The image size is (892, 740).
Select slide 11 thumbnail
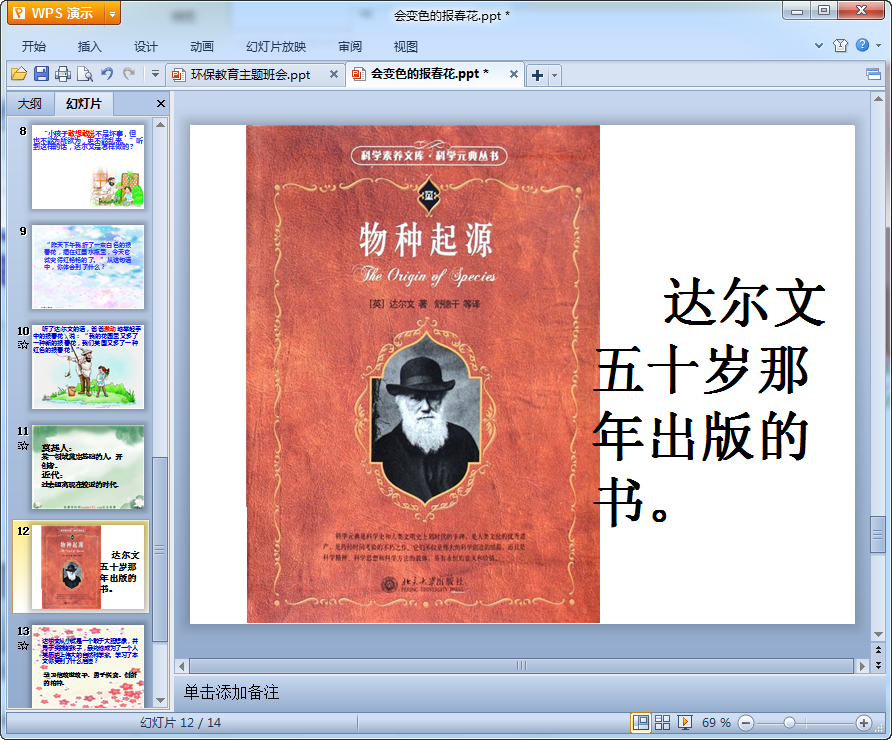(x=88, y=467)
